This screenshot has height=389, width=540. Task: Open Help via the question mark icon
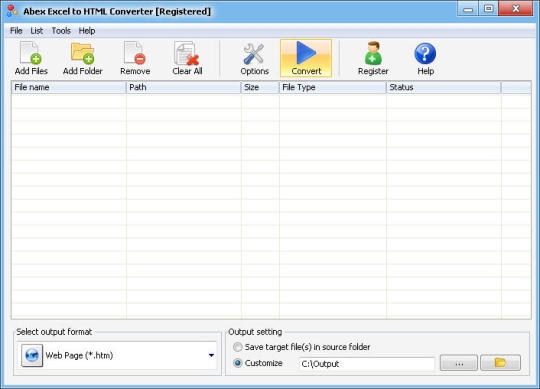tap(425, 59)
